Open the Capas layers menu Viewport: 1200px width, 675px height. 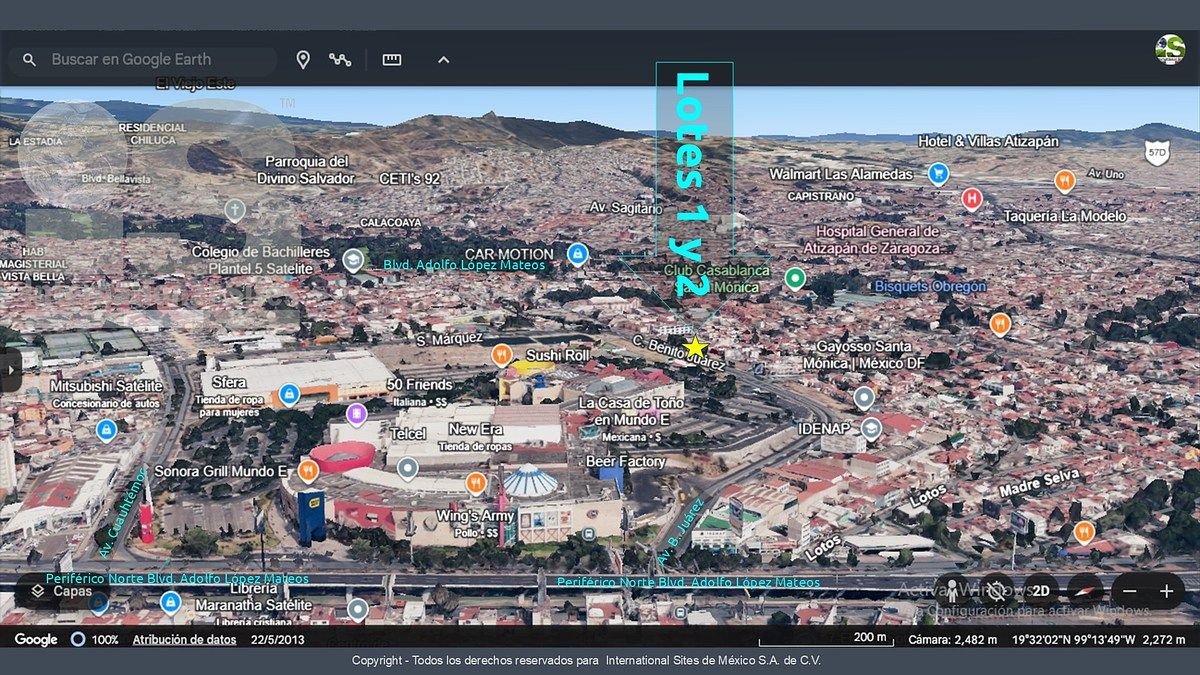62,591
